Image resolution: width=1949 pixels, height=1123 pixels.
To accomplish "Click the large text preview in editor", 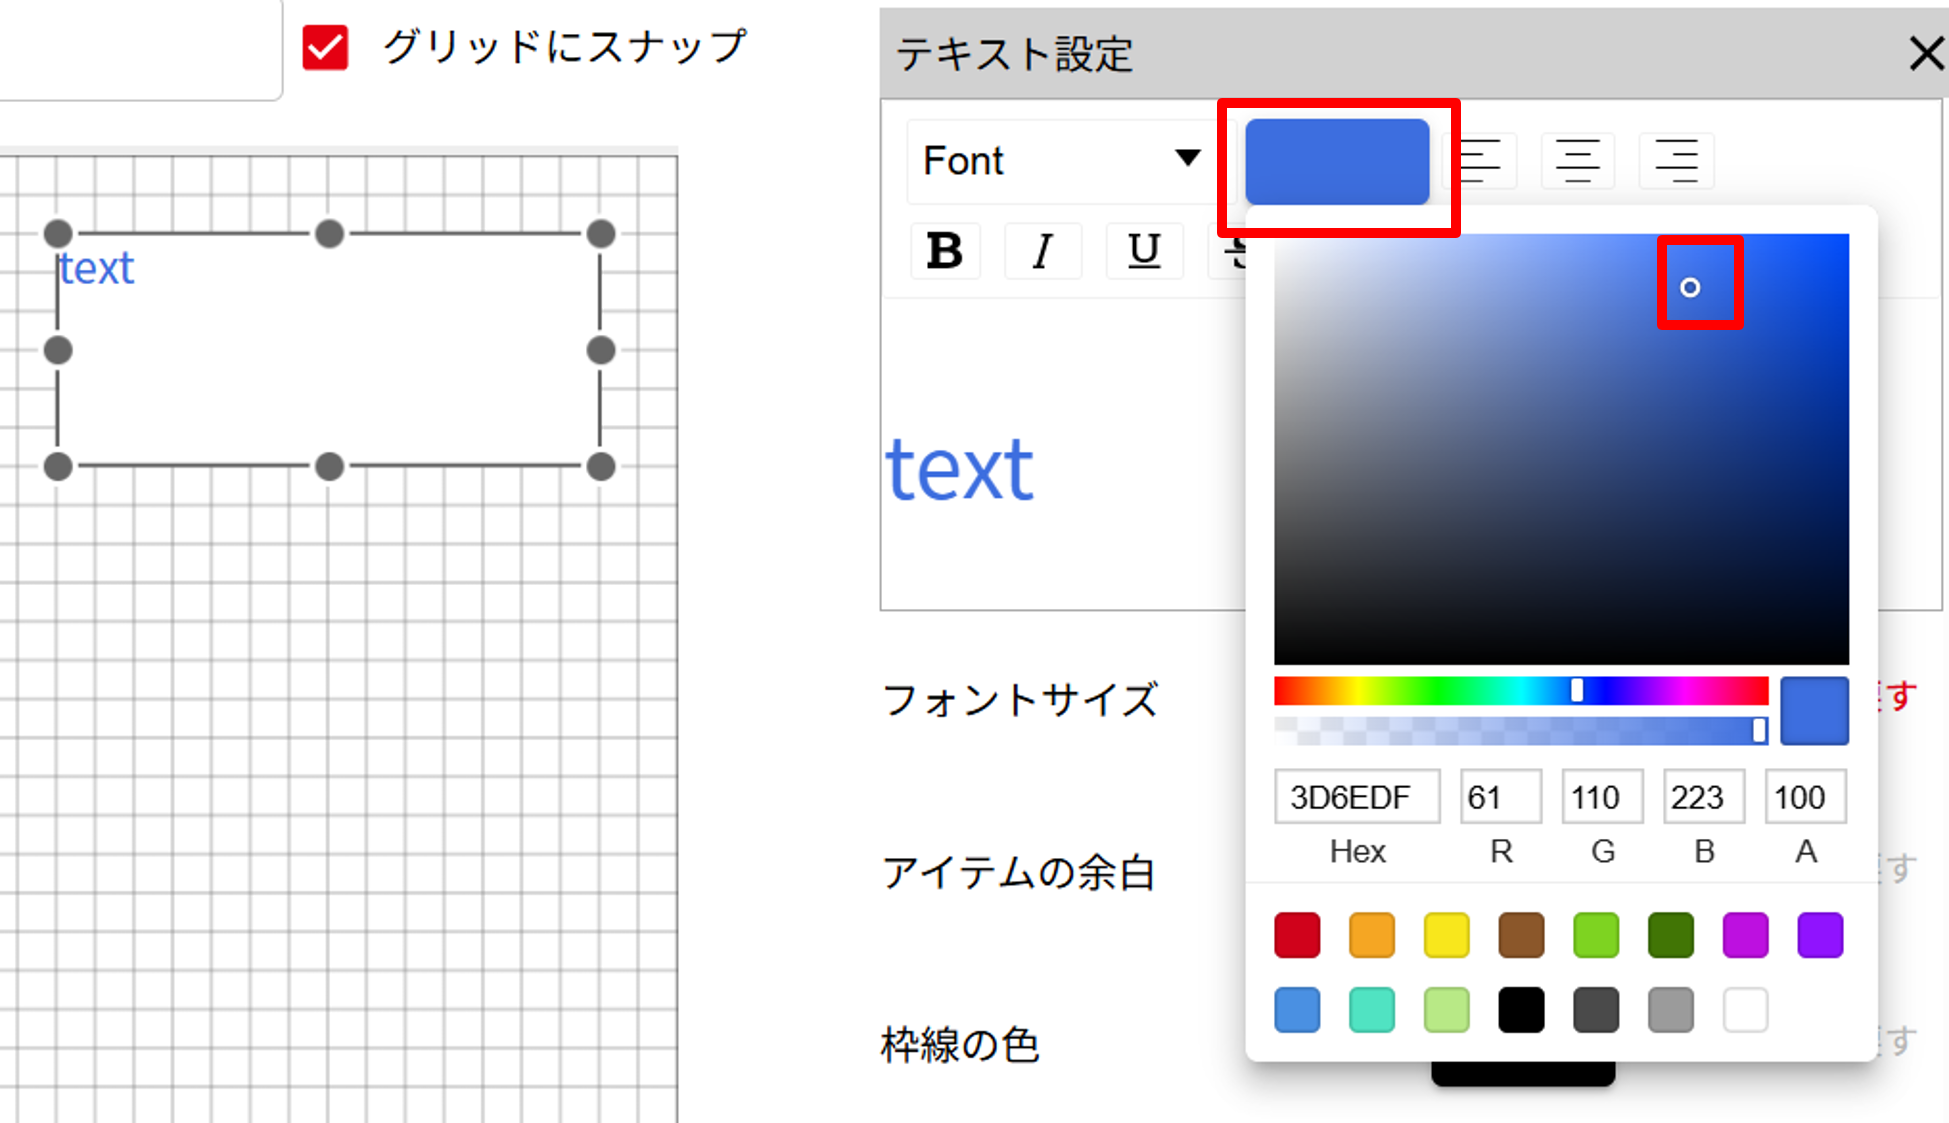I will coord(959,470).
